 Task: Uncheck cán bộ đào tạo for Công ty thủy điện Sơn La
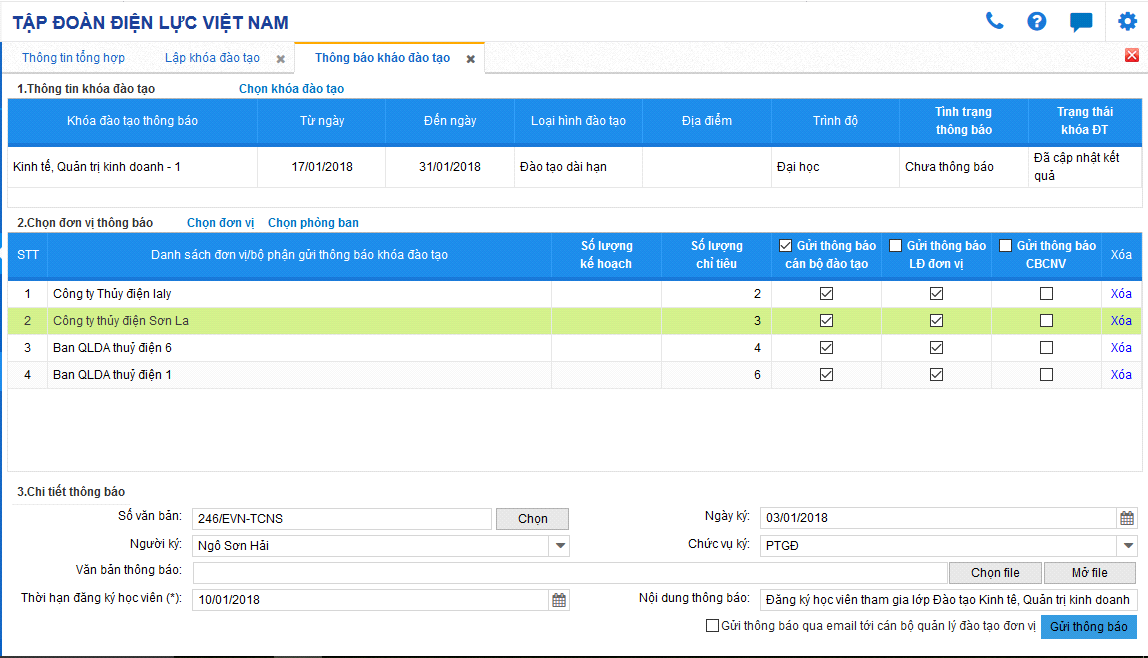click(827, 321)
